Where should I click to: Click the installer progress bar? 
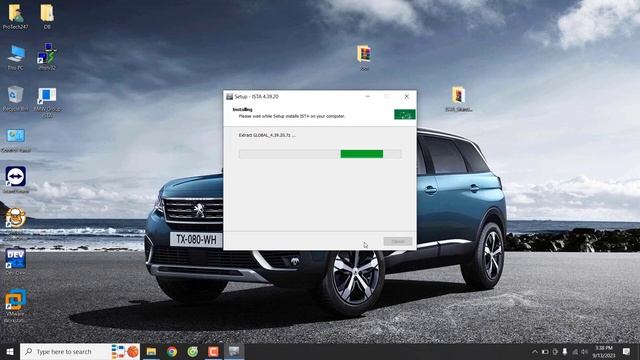pos(320,154)
